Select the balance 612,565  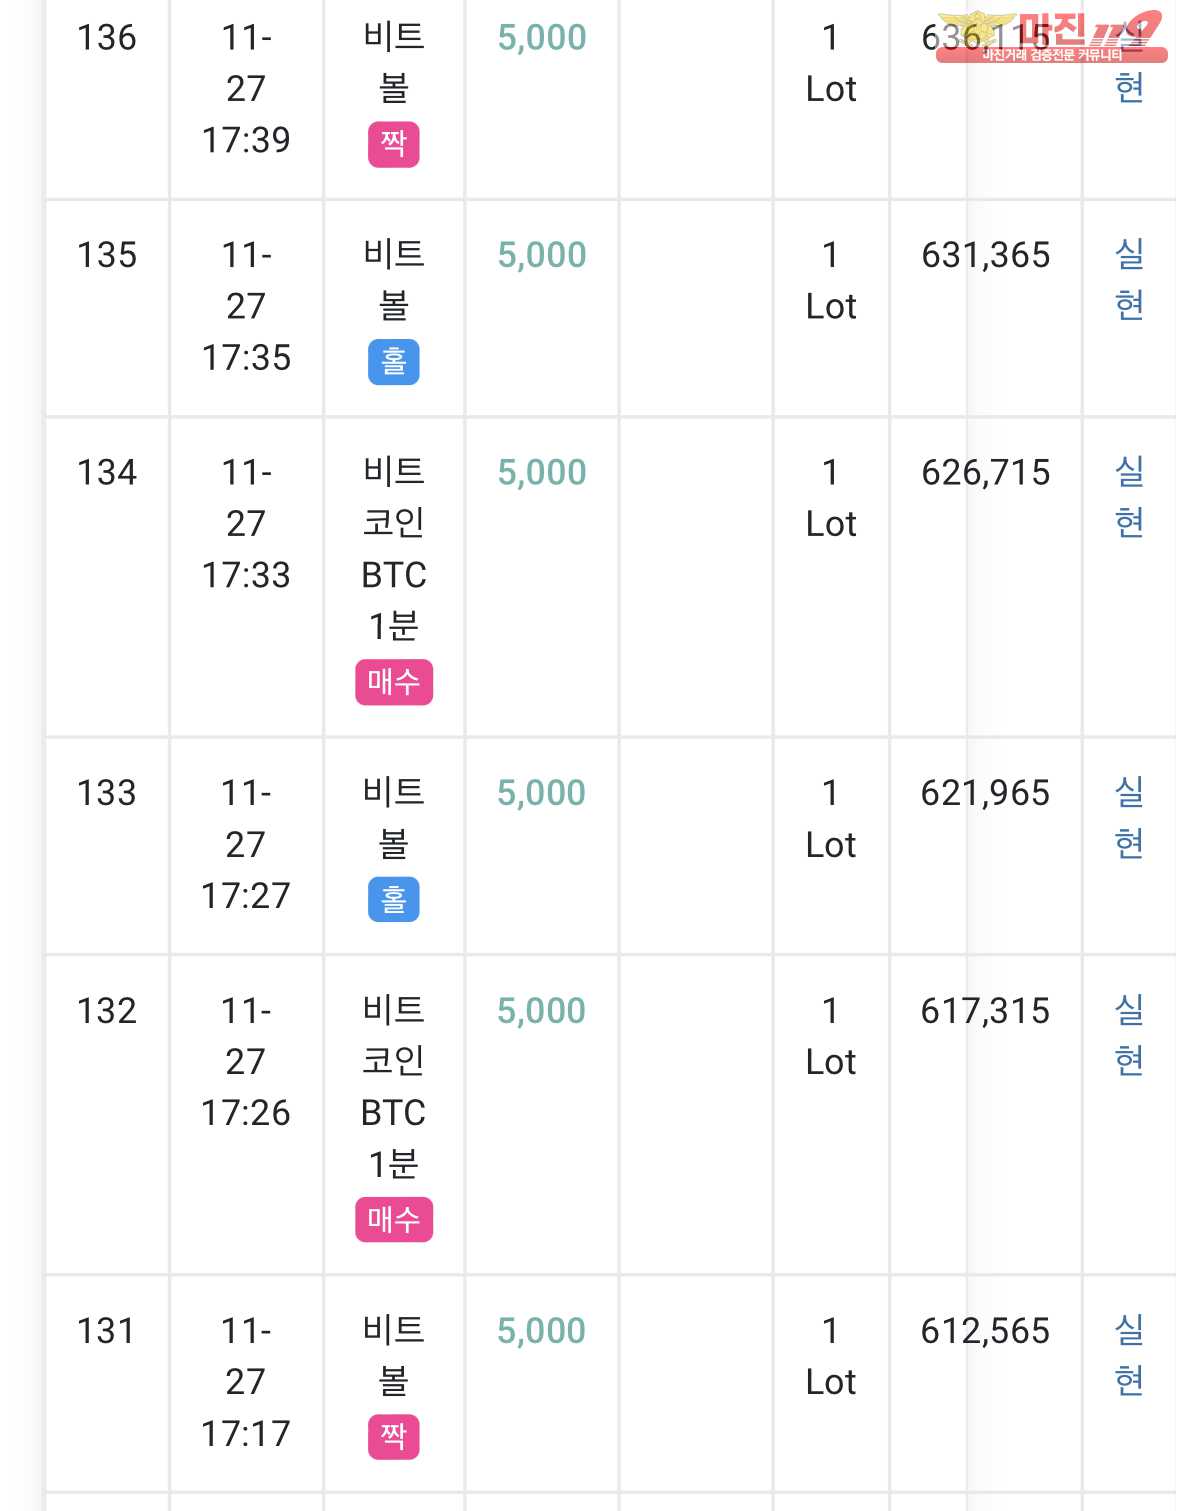(x=986, y=1331)
